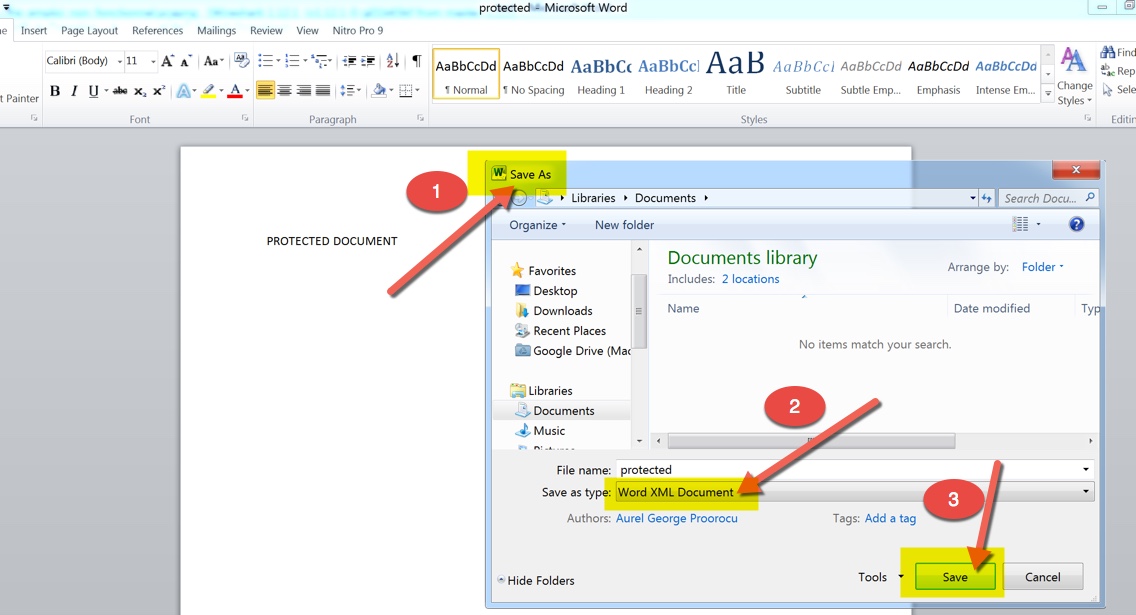Select Downloads in navigation pane
Image resolution: width=1136 pixels, height=615 pixels.
[554, 311]
